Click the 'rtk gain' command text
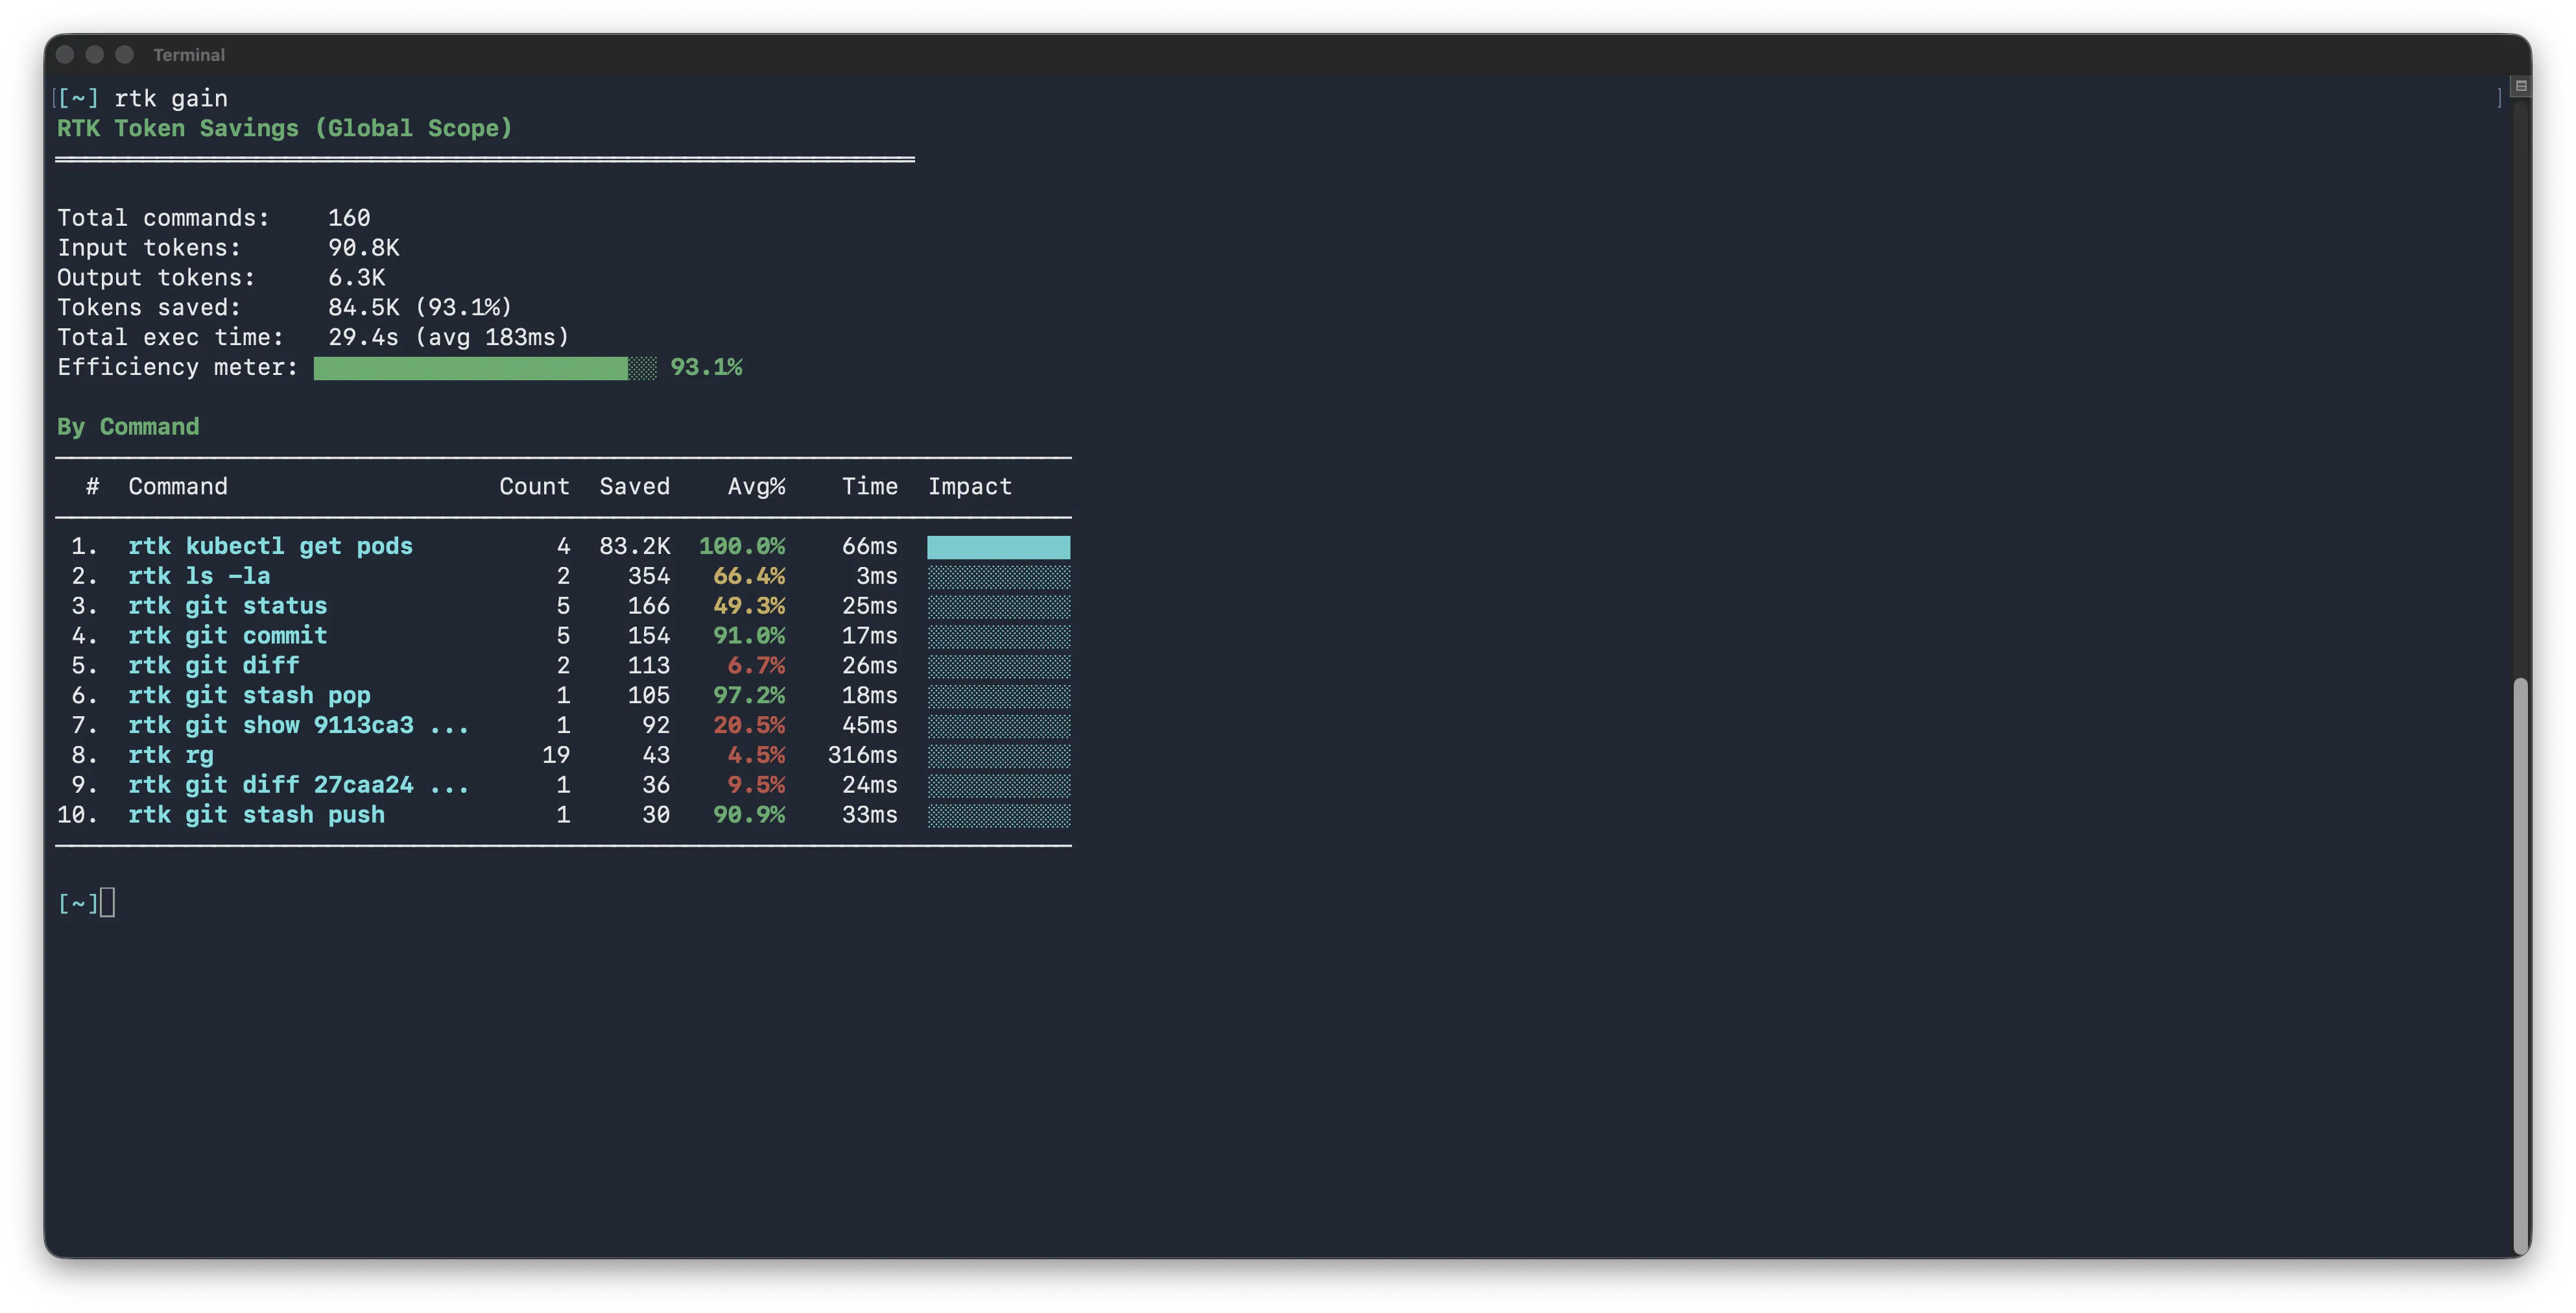This screenshot has width=2576, height=1313. point(171,98)
